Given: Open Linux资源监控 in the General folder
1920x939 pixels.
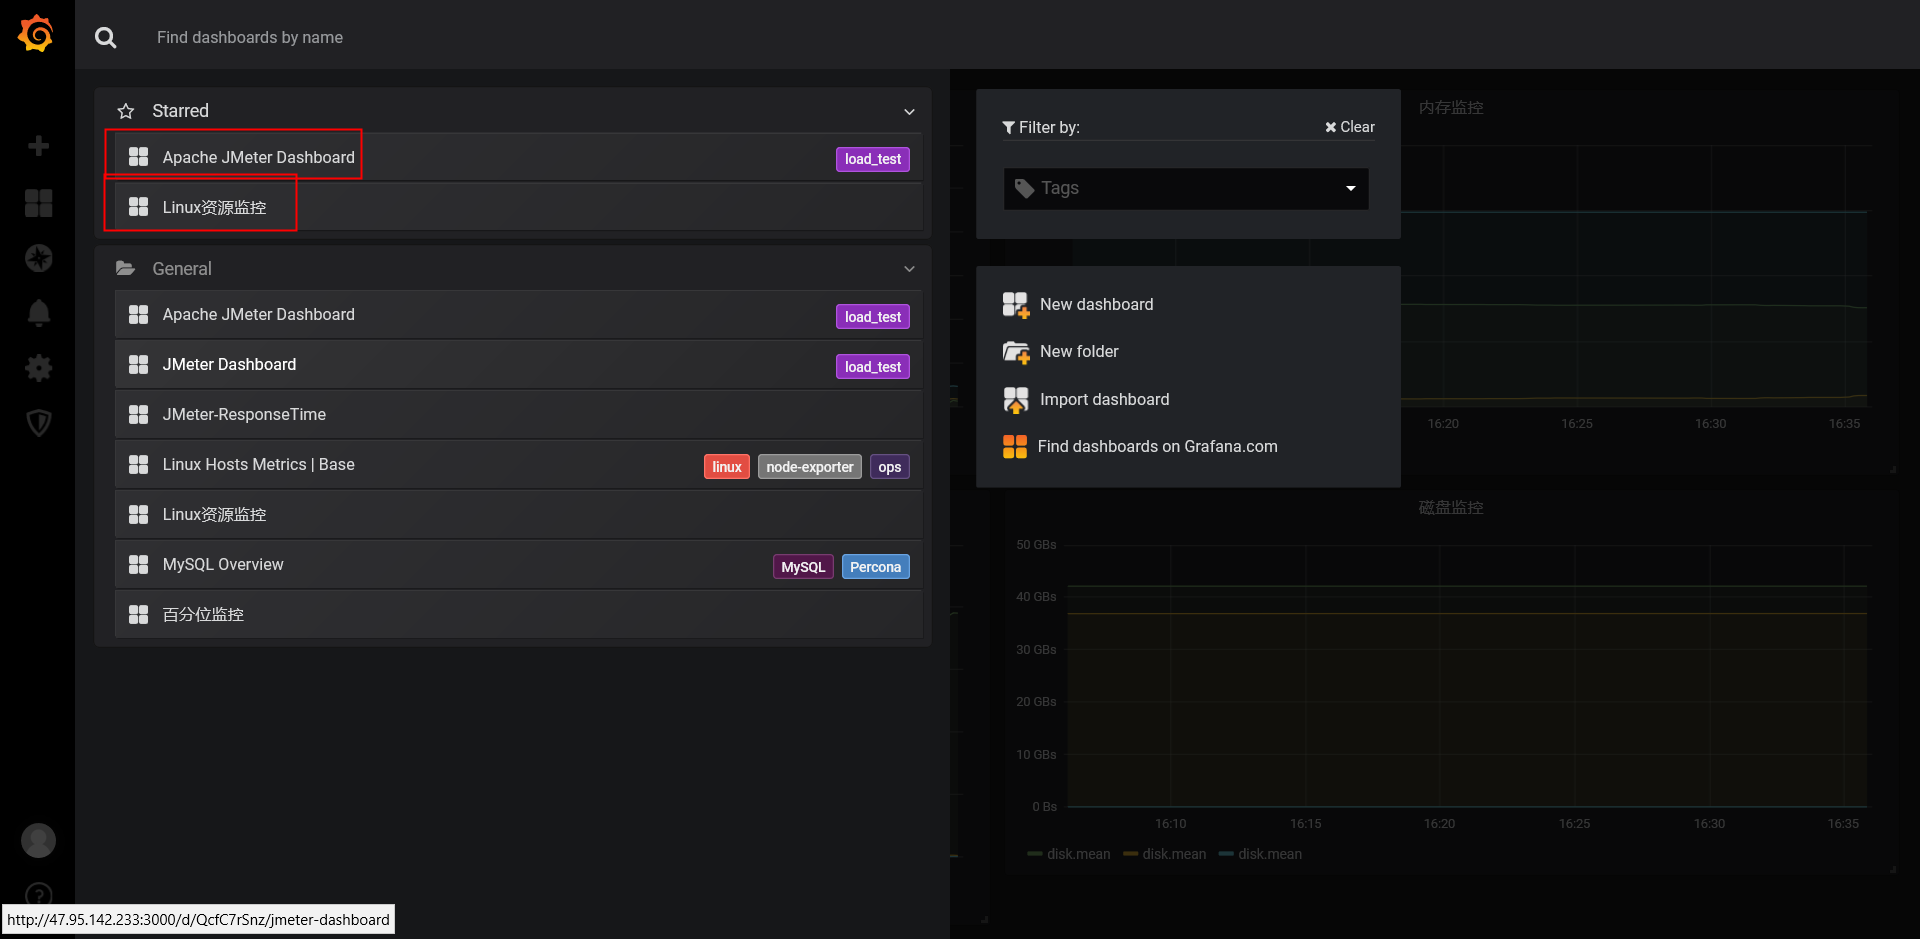Looking at the screenshot, I should (518, 514).
